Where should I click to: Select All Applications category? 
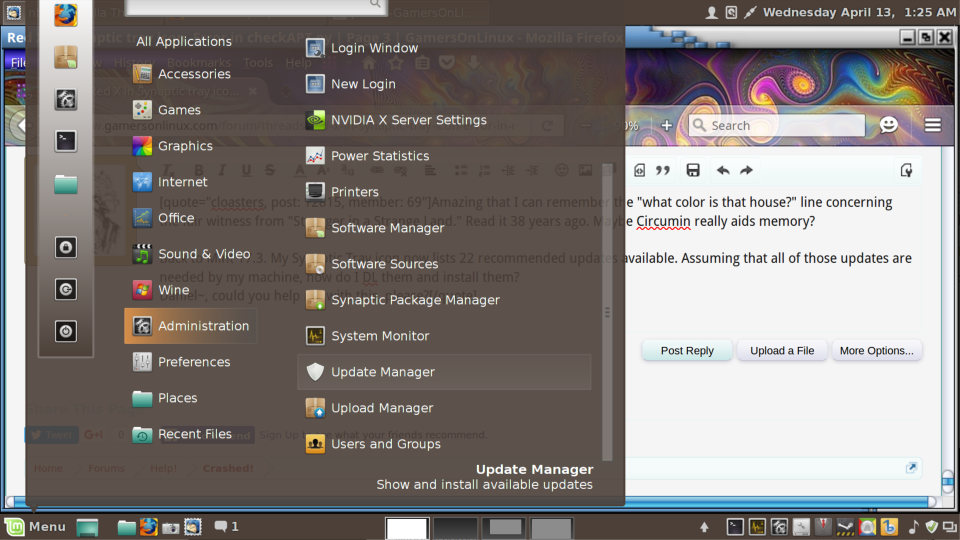point(184,42)
